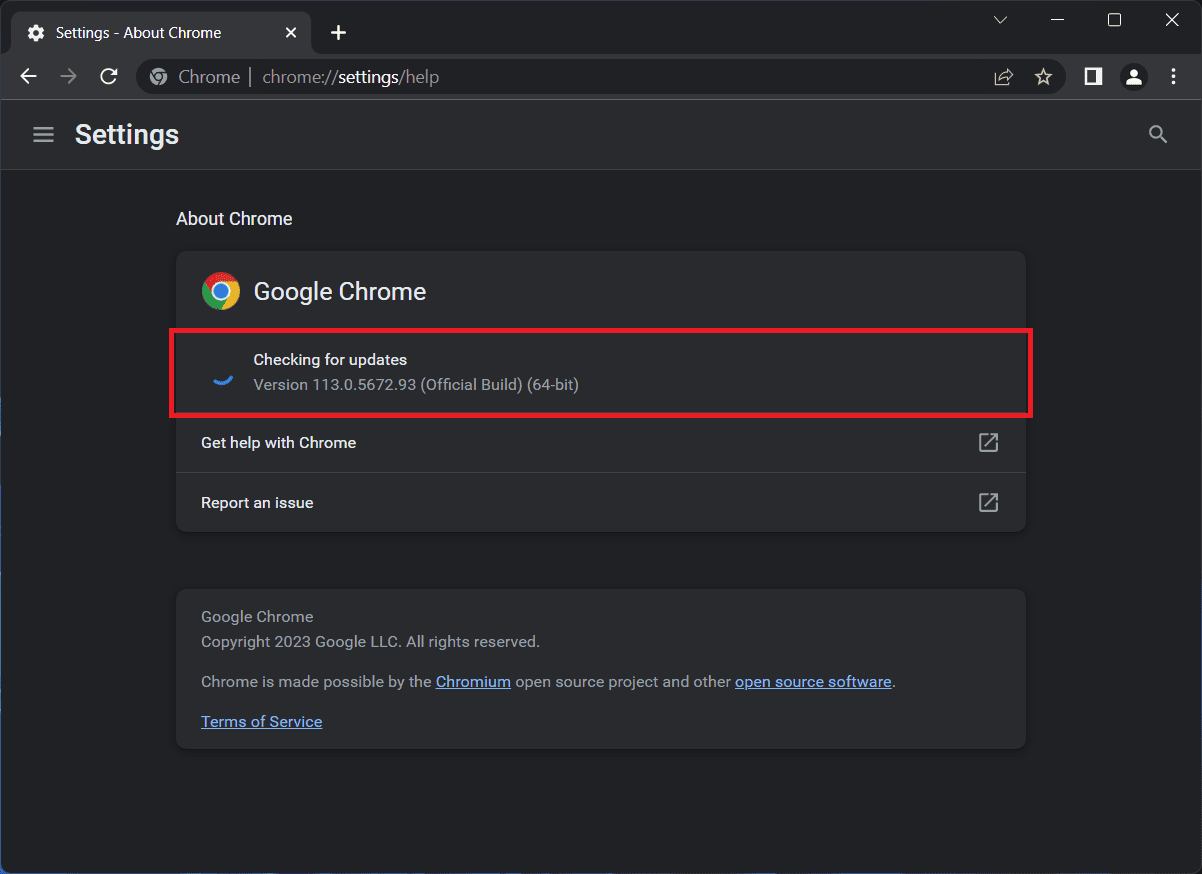Expand the tab search chevron
Image resolution: width=1202 pixels, height=874 pixels.
click(x=1000, y=20)
